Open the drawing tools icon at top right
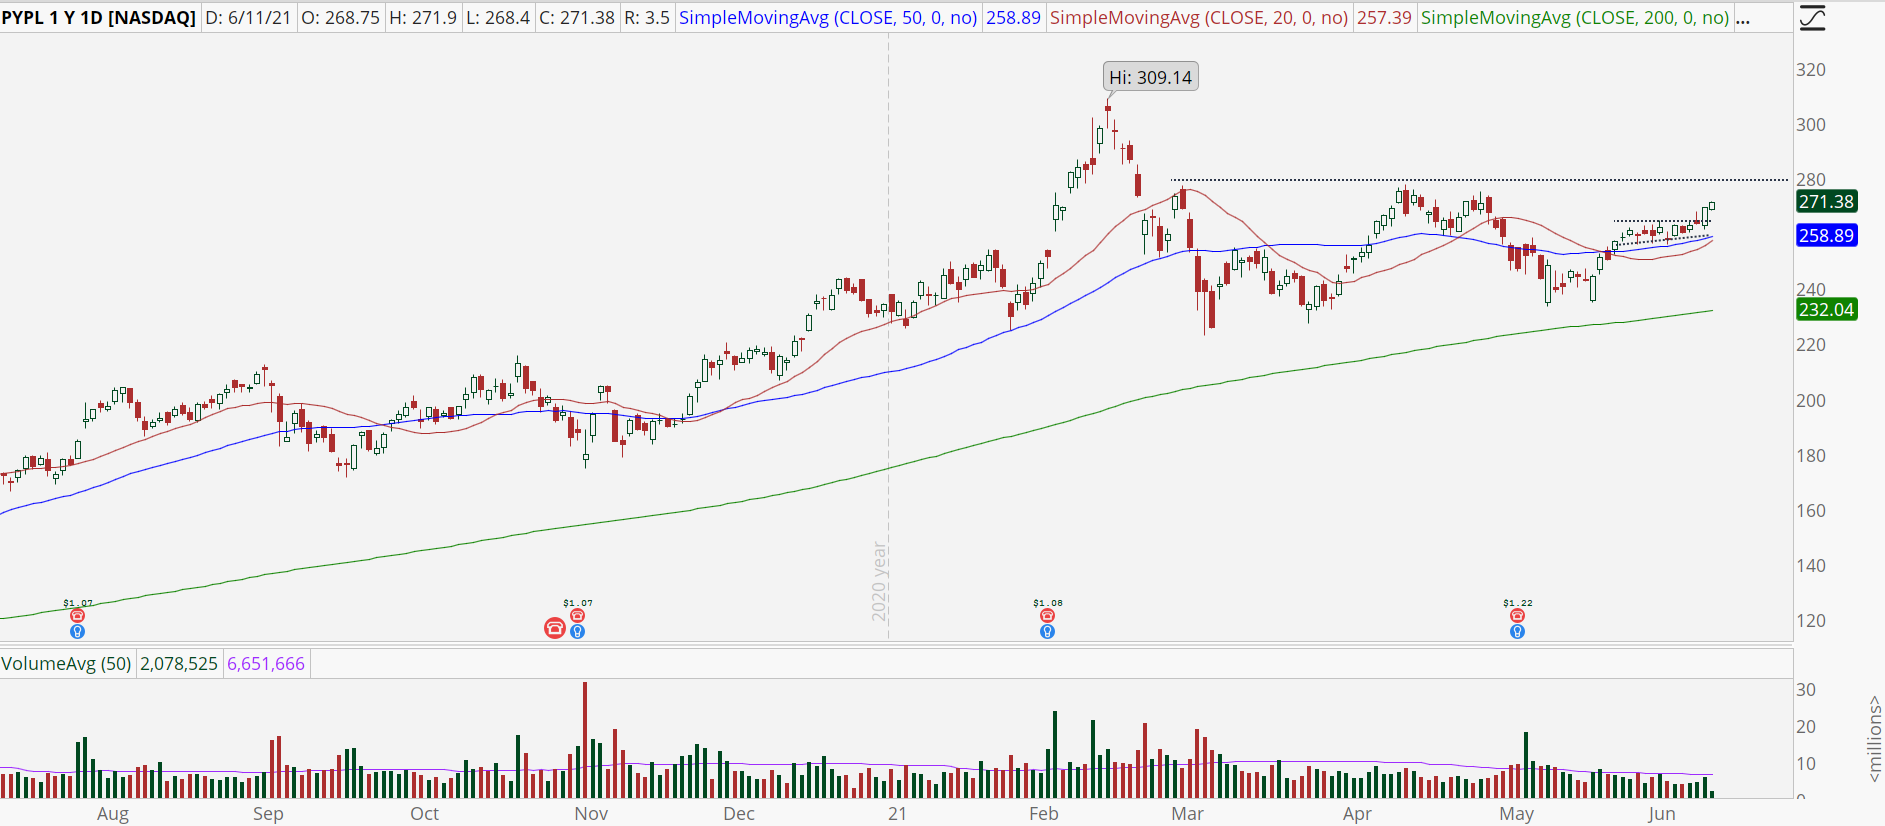Image resolution: width=1885 pixels, height=826 pixels. [x=1812, y=18]
